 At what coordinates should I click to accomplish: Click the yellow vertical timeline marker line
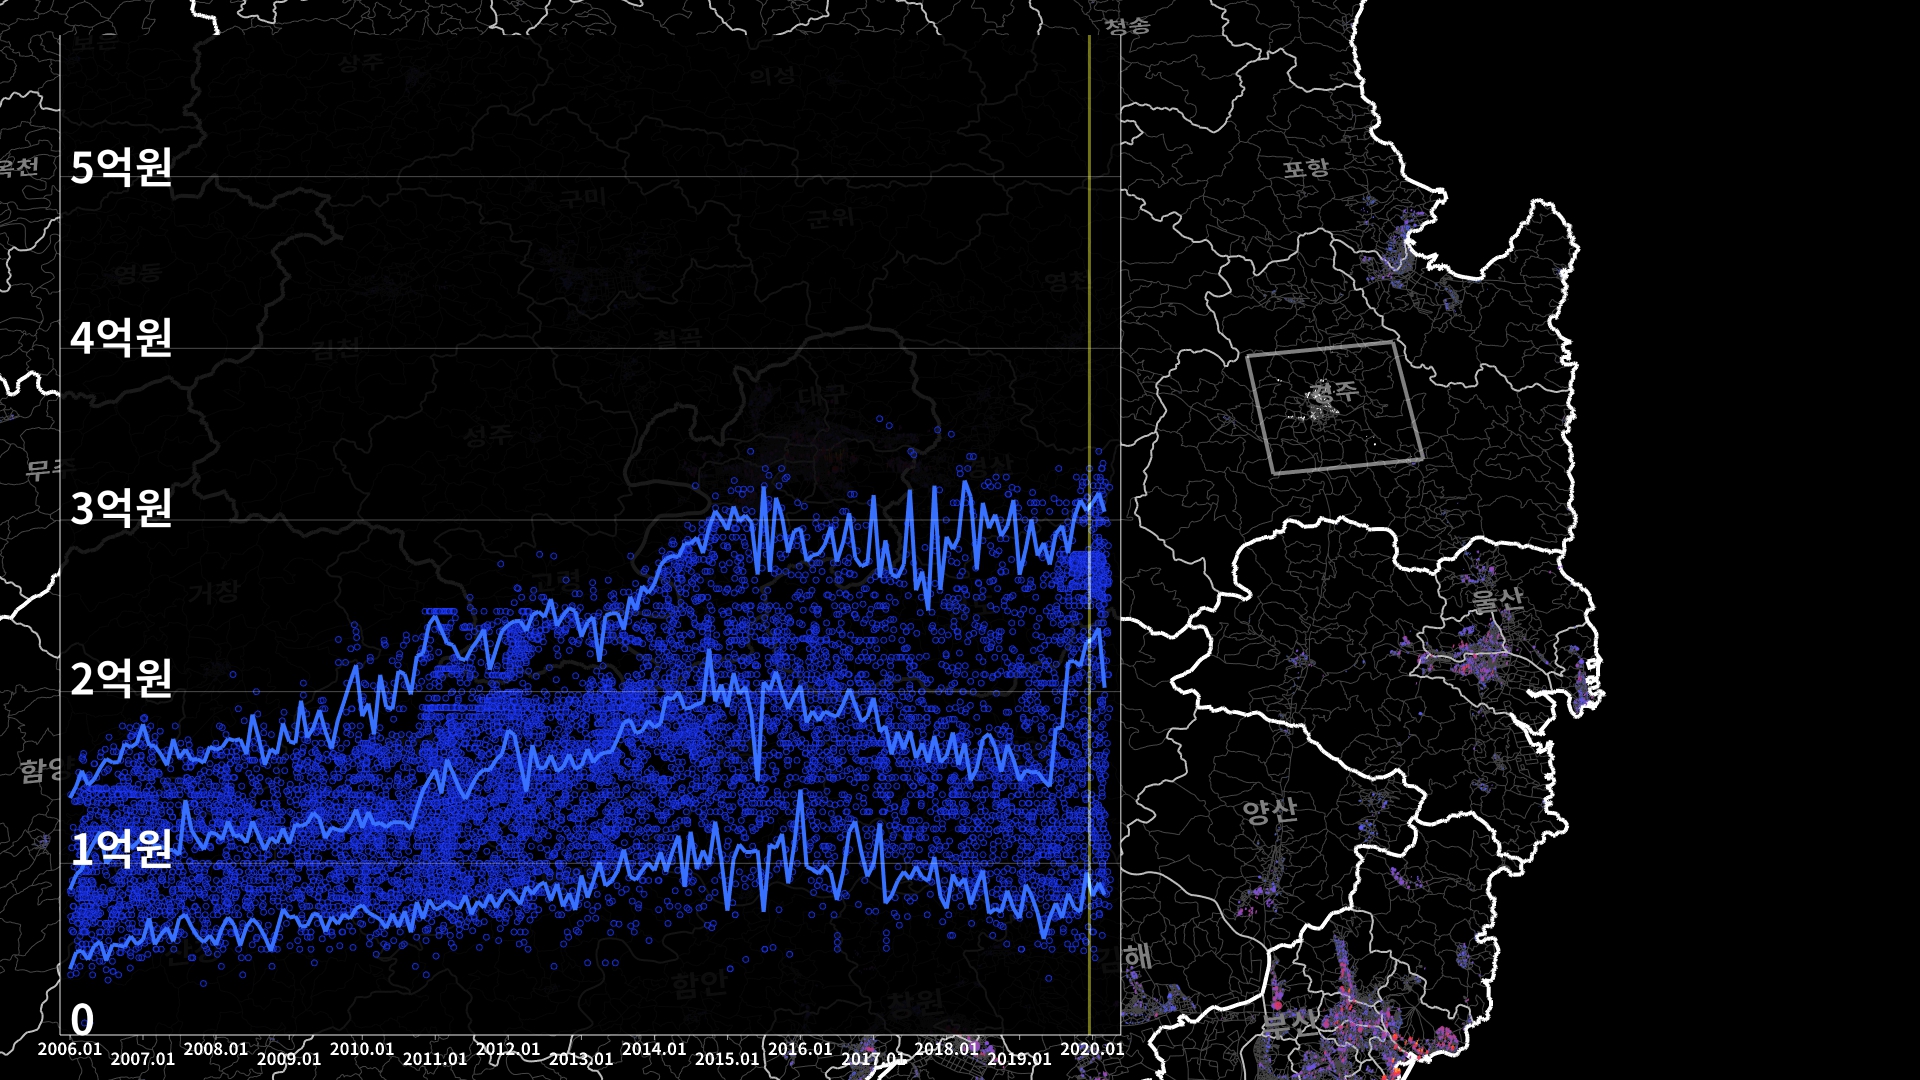pyautogui.click(x=1089, y=300)
